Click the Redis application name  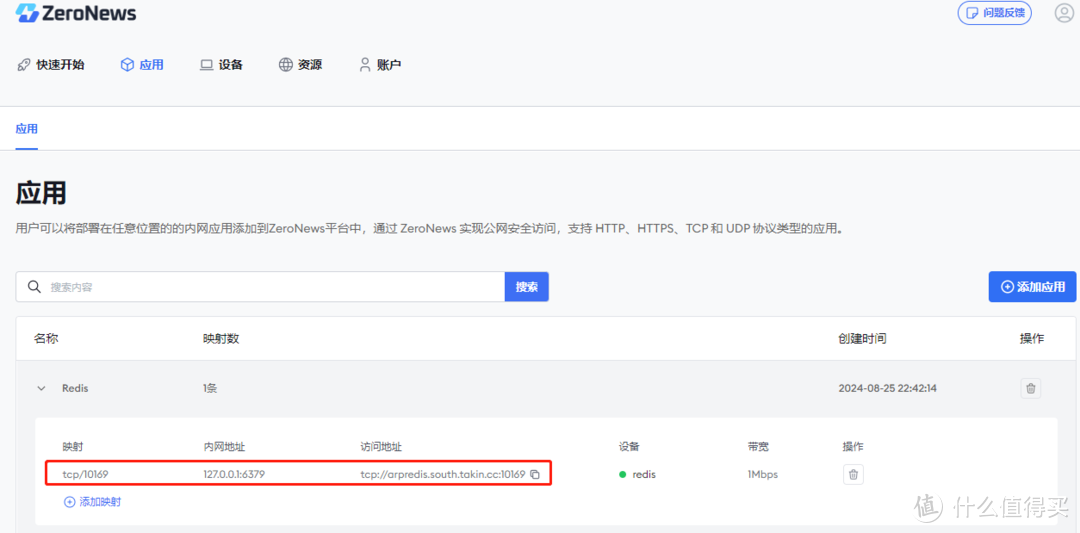click(x=75, y=388)
